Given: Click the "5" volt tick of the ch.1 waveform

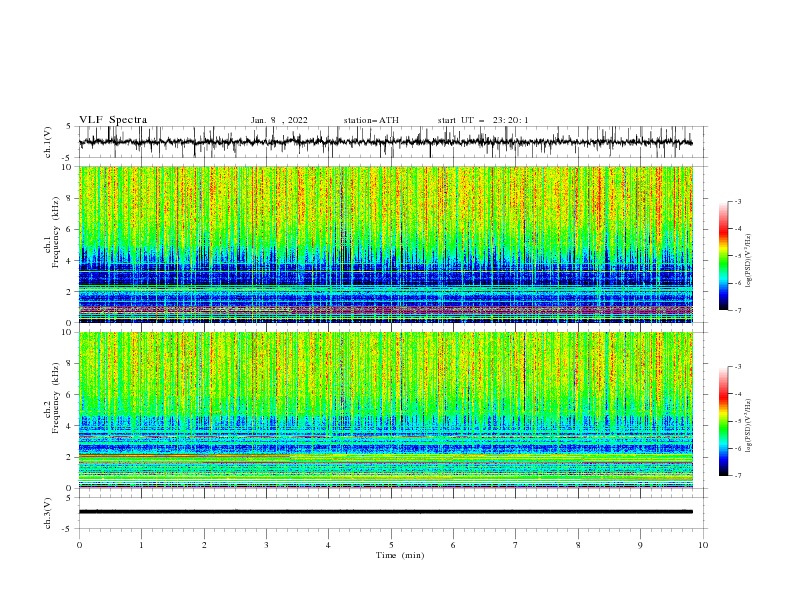Looking at the screenshot, I should point(69,127).
